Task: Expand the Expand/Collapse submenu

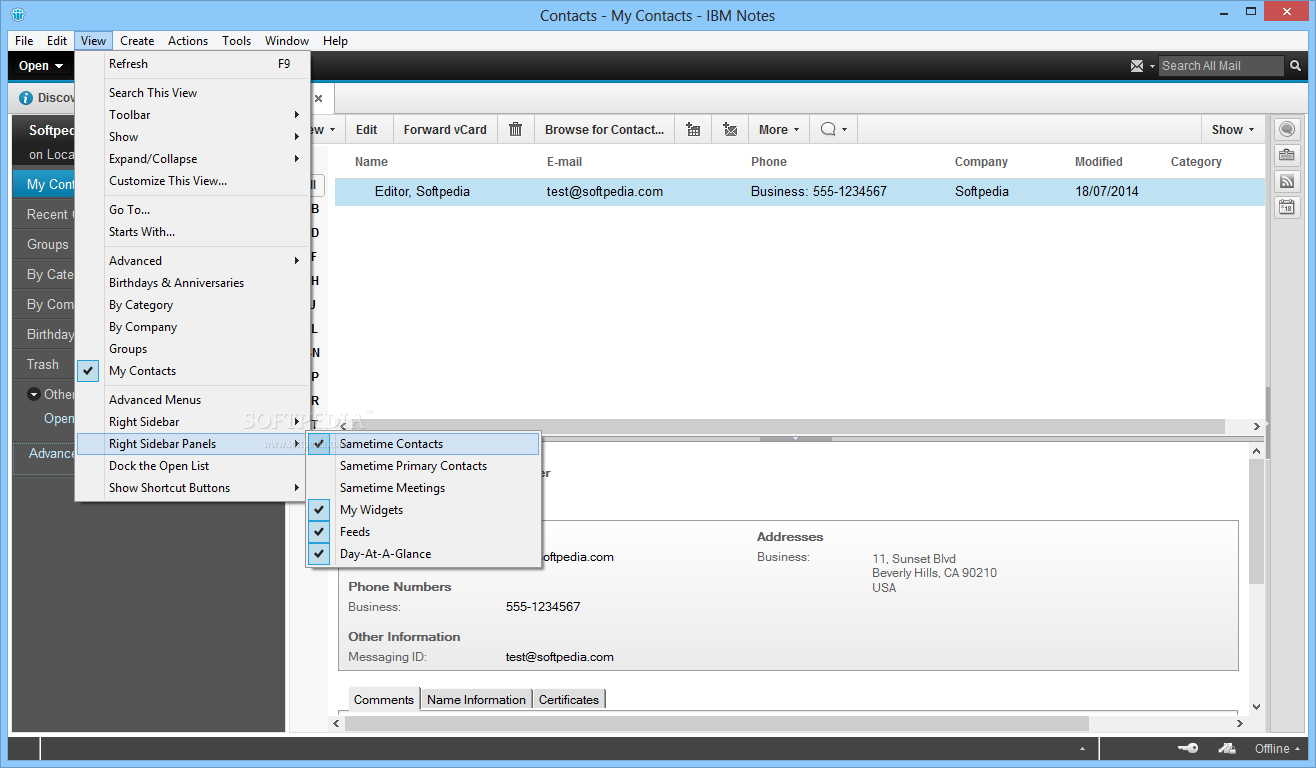Action: [x=192, y=159]
